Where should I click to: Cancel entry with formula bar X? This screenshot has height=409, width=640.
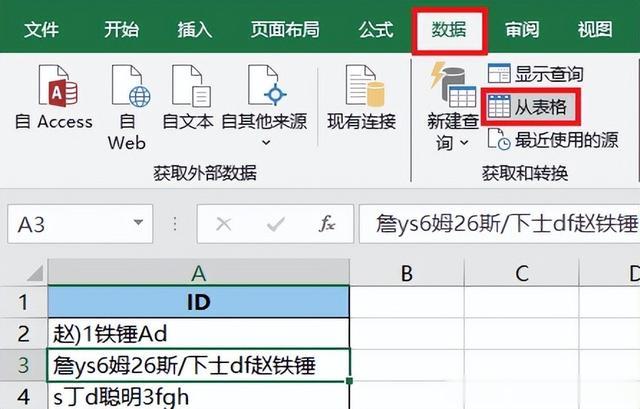(x=224, y=224)
